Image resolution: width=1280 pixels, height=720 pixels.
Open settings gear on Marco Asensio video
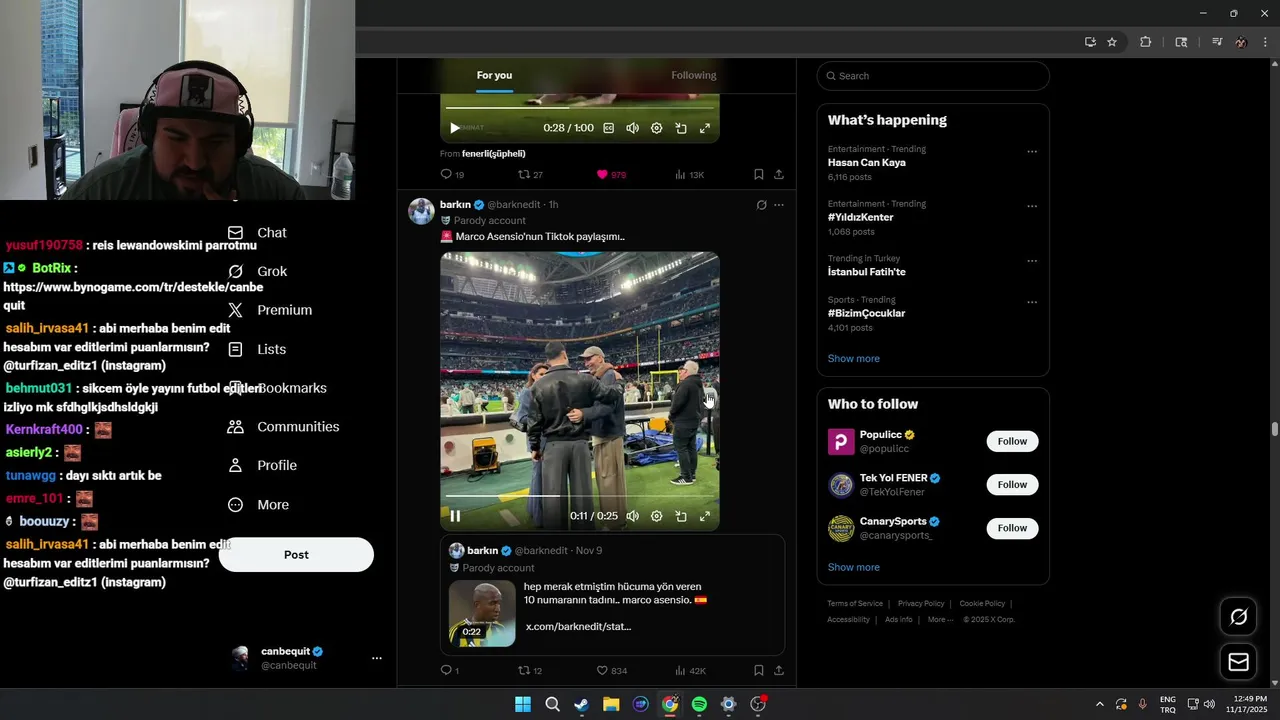(657, 516)
